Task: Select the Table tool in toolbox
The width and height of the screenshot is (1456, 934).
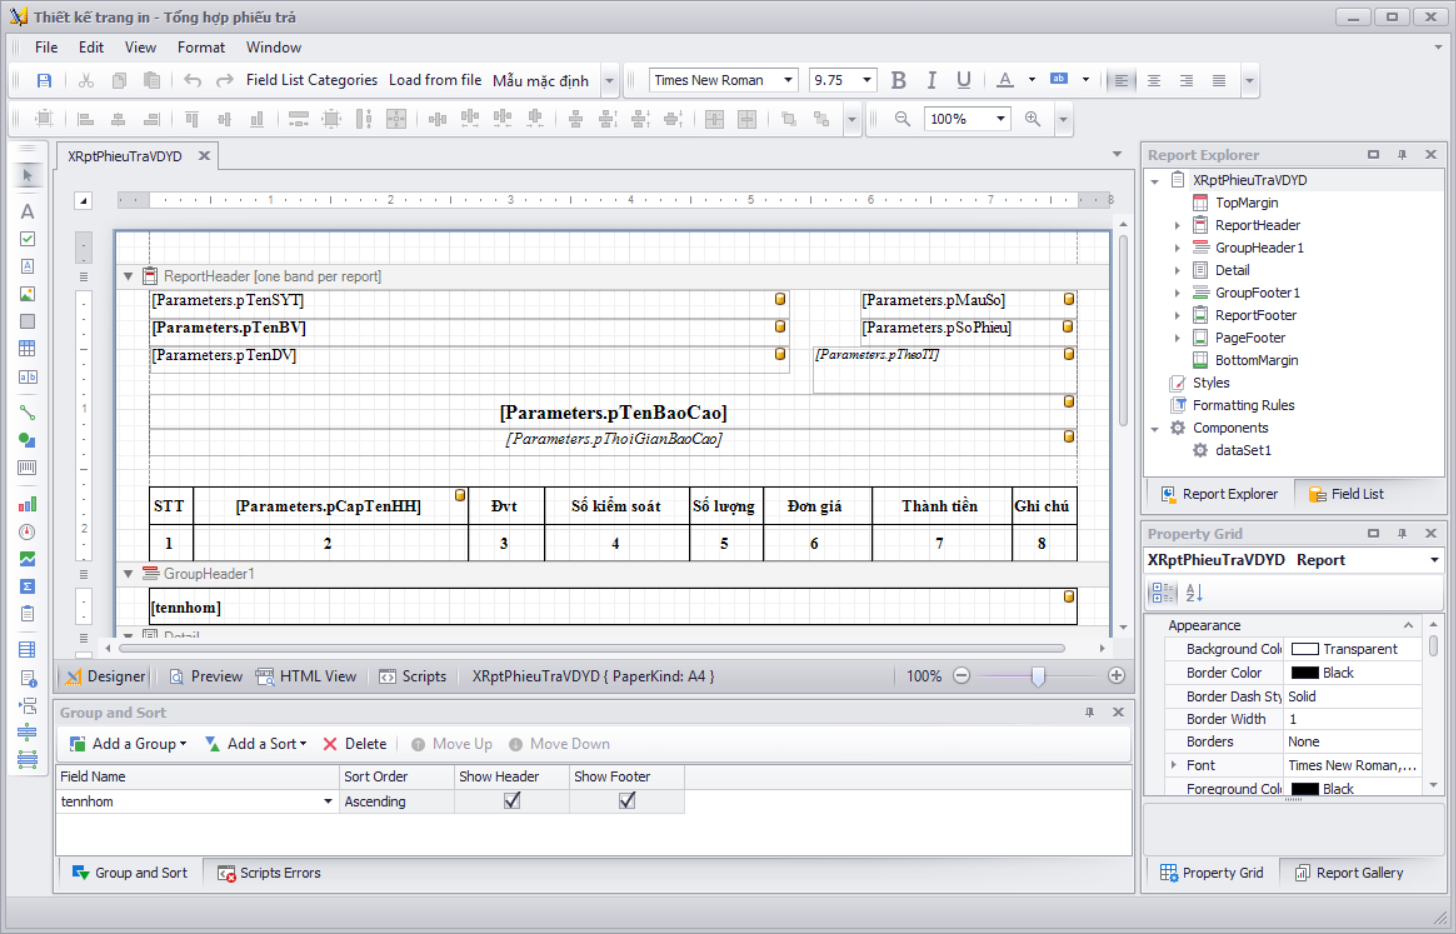Action: (27, 349)
